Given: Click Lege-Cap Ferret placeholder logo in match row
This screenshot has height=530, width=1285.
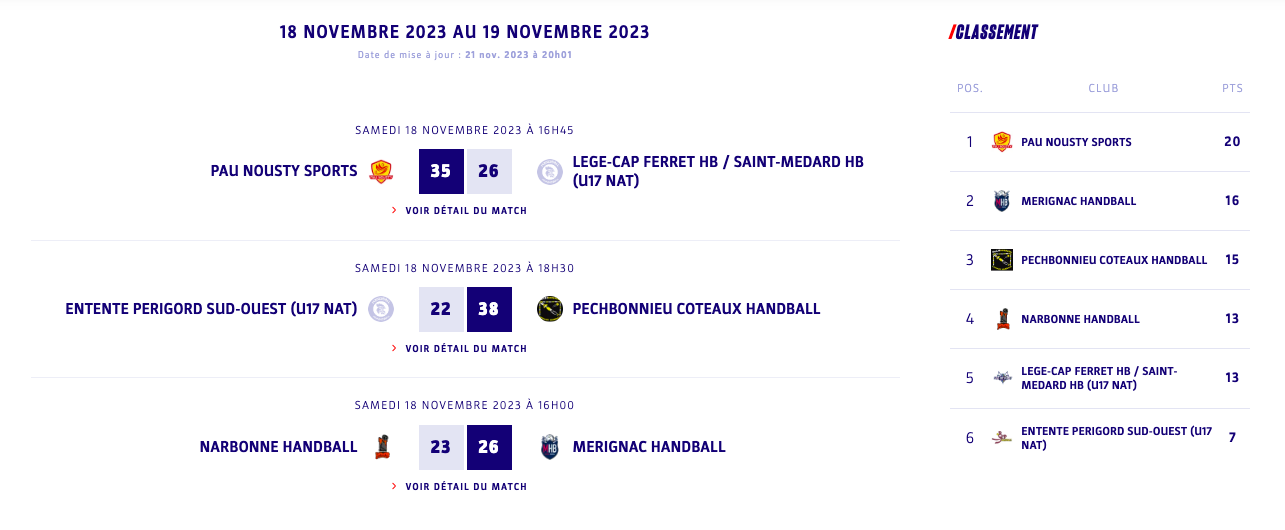Looking at the screenshot, I should coord(549,171).
